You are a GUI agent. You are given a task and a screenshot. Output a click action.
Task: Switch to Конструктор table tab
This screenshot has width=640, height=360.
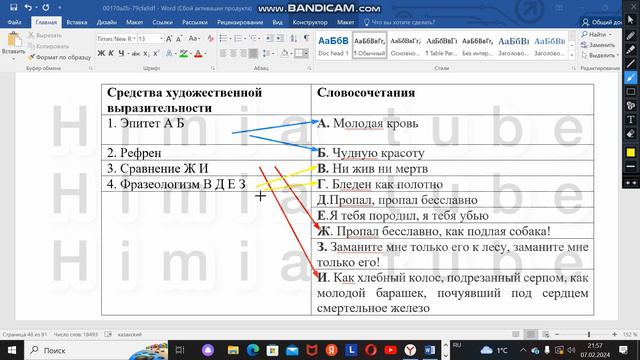(310, 22)
